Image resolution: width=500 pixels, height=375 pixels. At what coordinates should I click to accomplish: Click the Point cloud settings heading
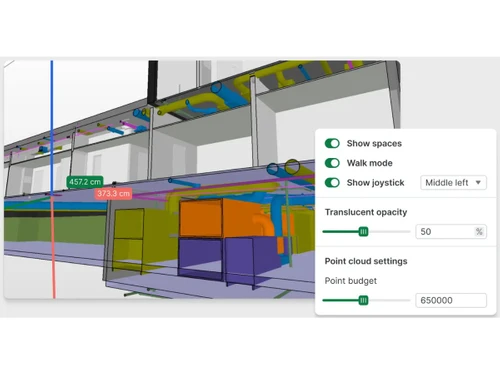(x=366, y=261)
